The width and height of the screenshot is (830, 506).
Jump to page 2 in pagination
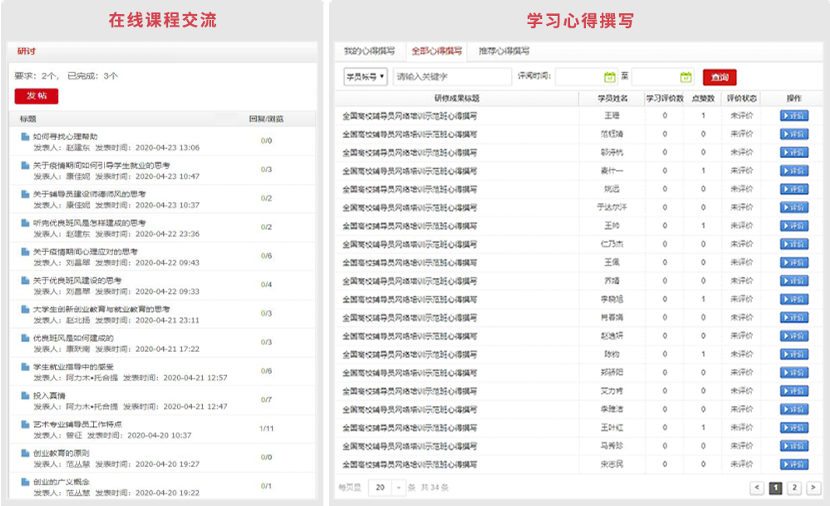click(794, 488)
